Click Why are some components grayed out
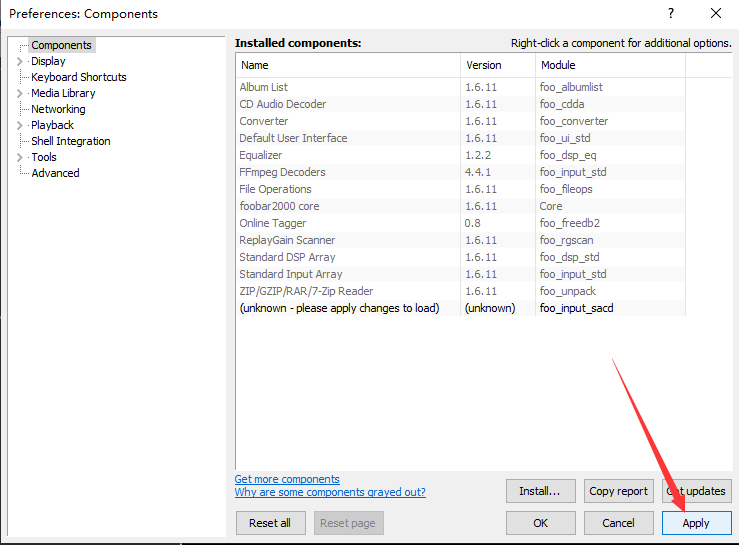Image resolution: width=739 pixels, height=545 pixels. click(x=330, y=492)
